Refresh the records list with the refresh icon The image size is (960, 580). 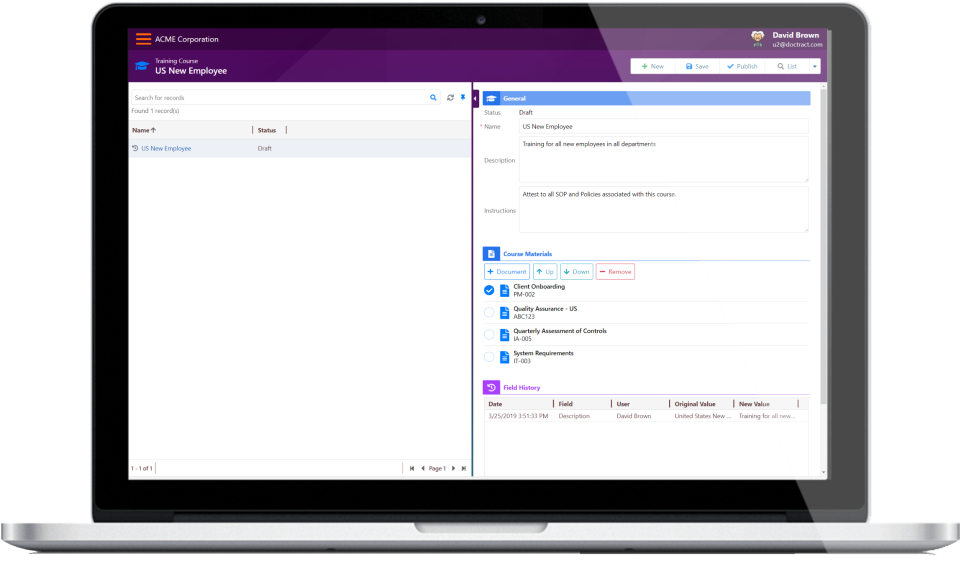(x=450, y=97)
